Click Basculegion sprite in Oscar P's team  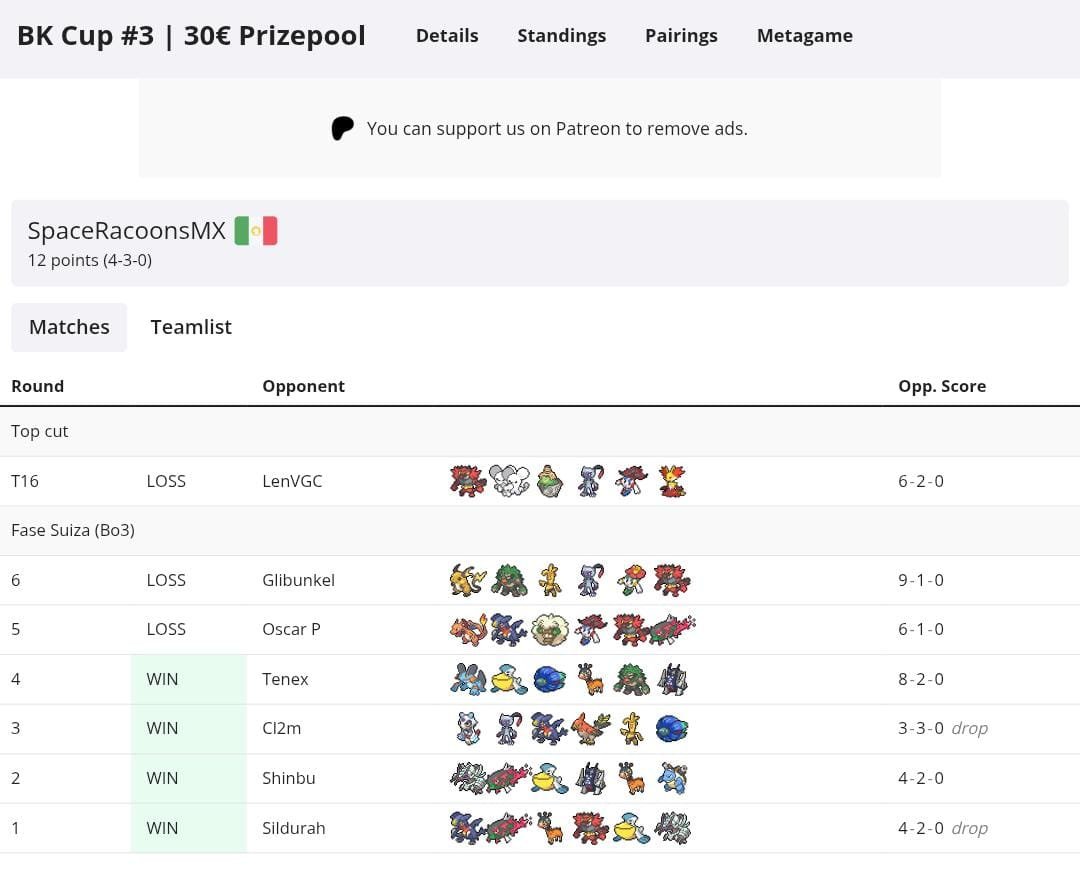[x=672, y=629]
